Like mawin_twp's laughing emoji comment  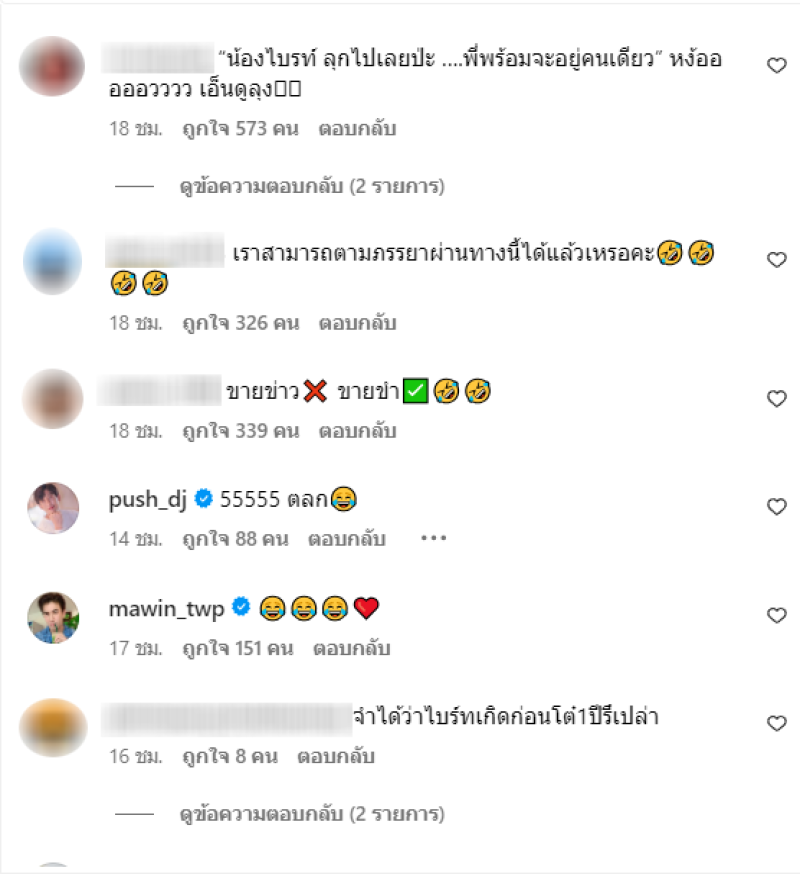point(777,615)
